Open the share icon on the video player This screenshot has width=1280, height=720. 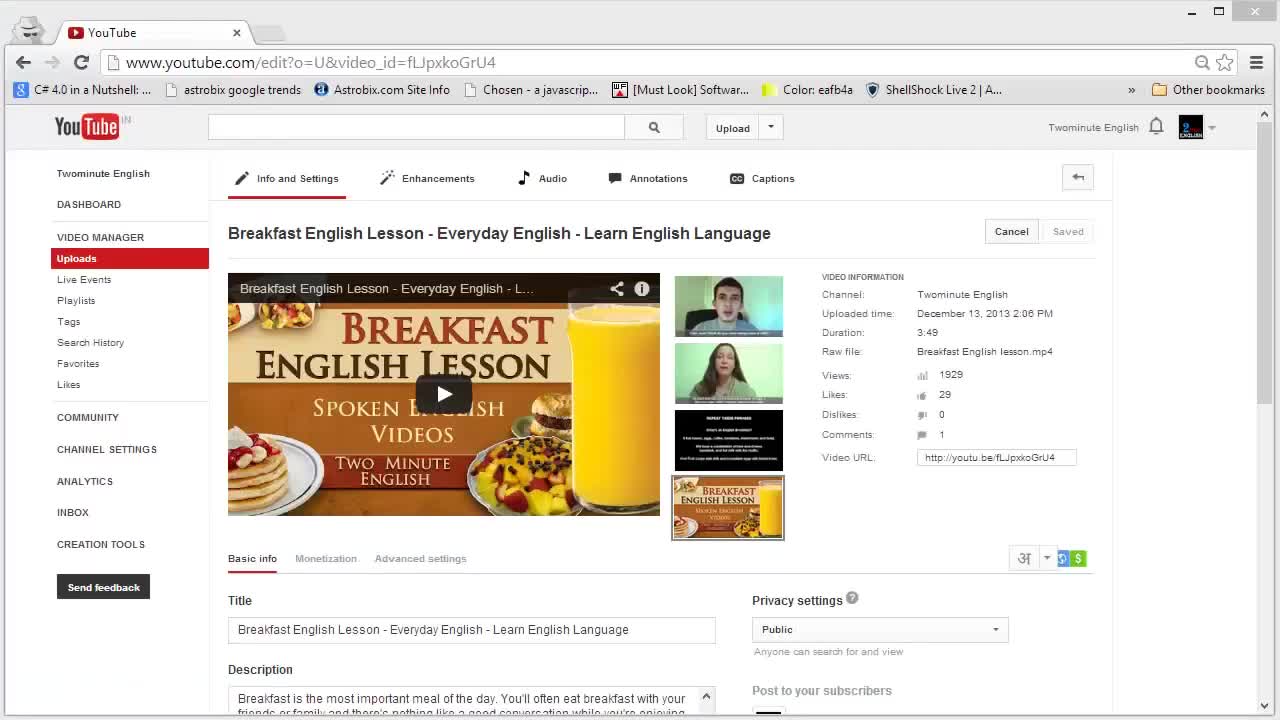[x=617, y=288]
